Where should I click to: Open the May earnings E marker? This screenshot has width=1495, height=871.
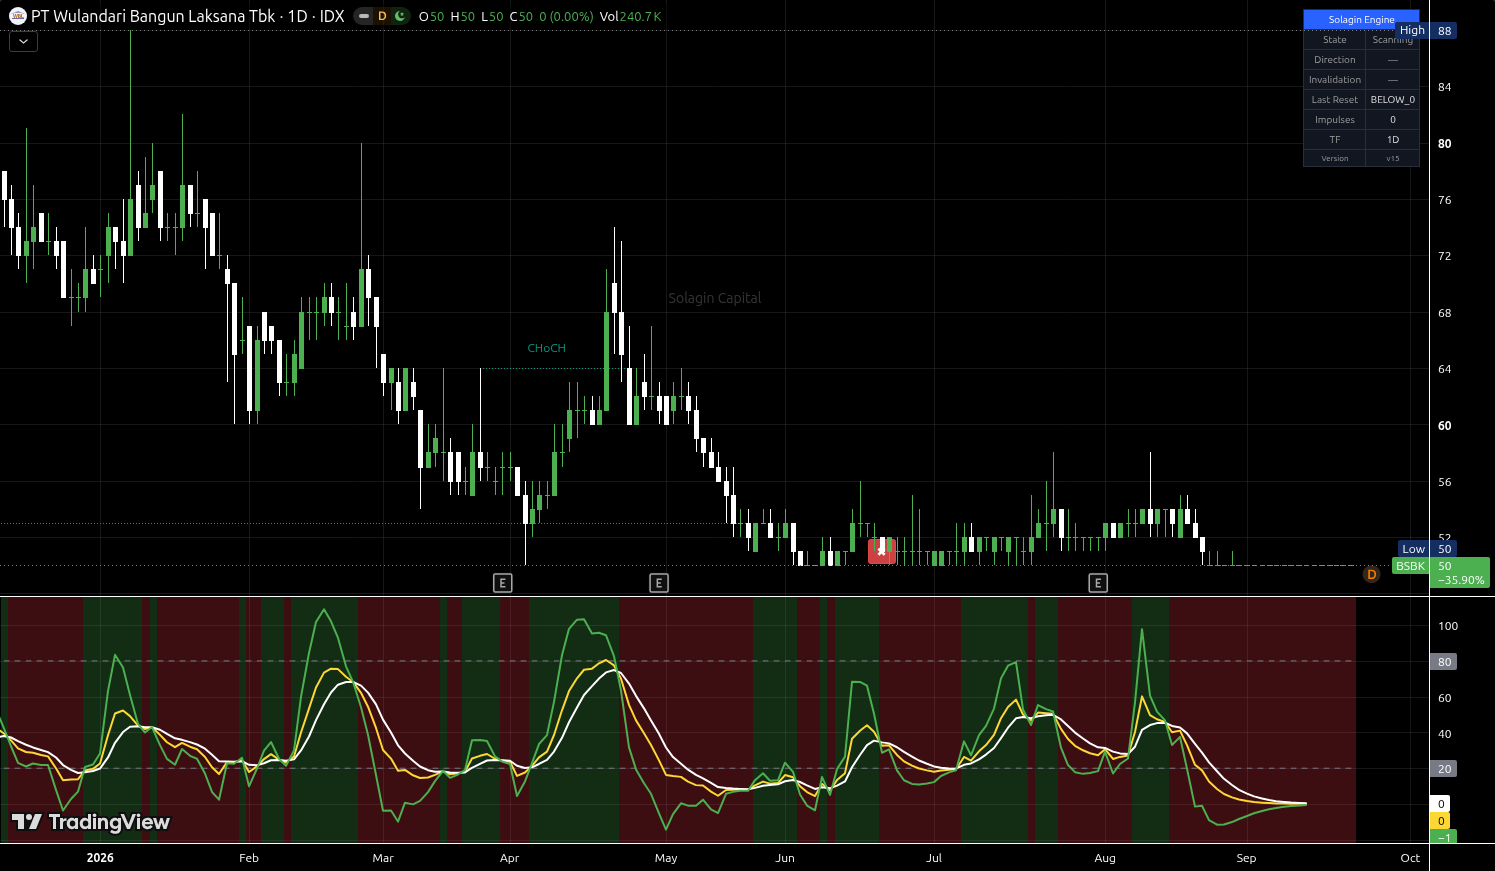[x=658, y=583]
